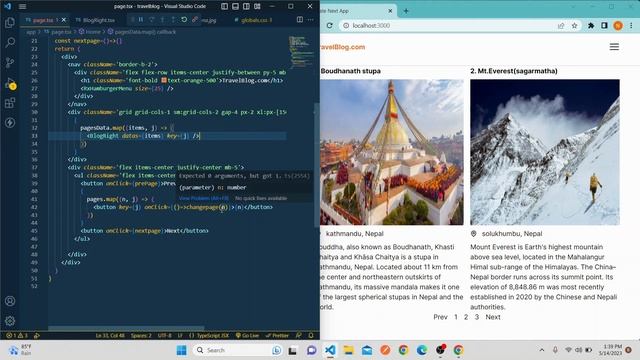Toggle the bottom panel layout icon

coord(236,6)
